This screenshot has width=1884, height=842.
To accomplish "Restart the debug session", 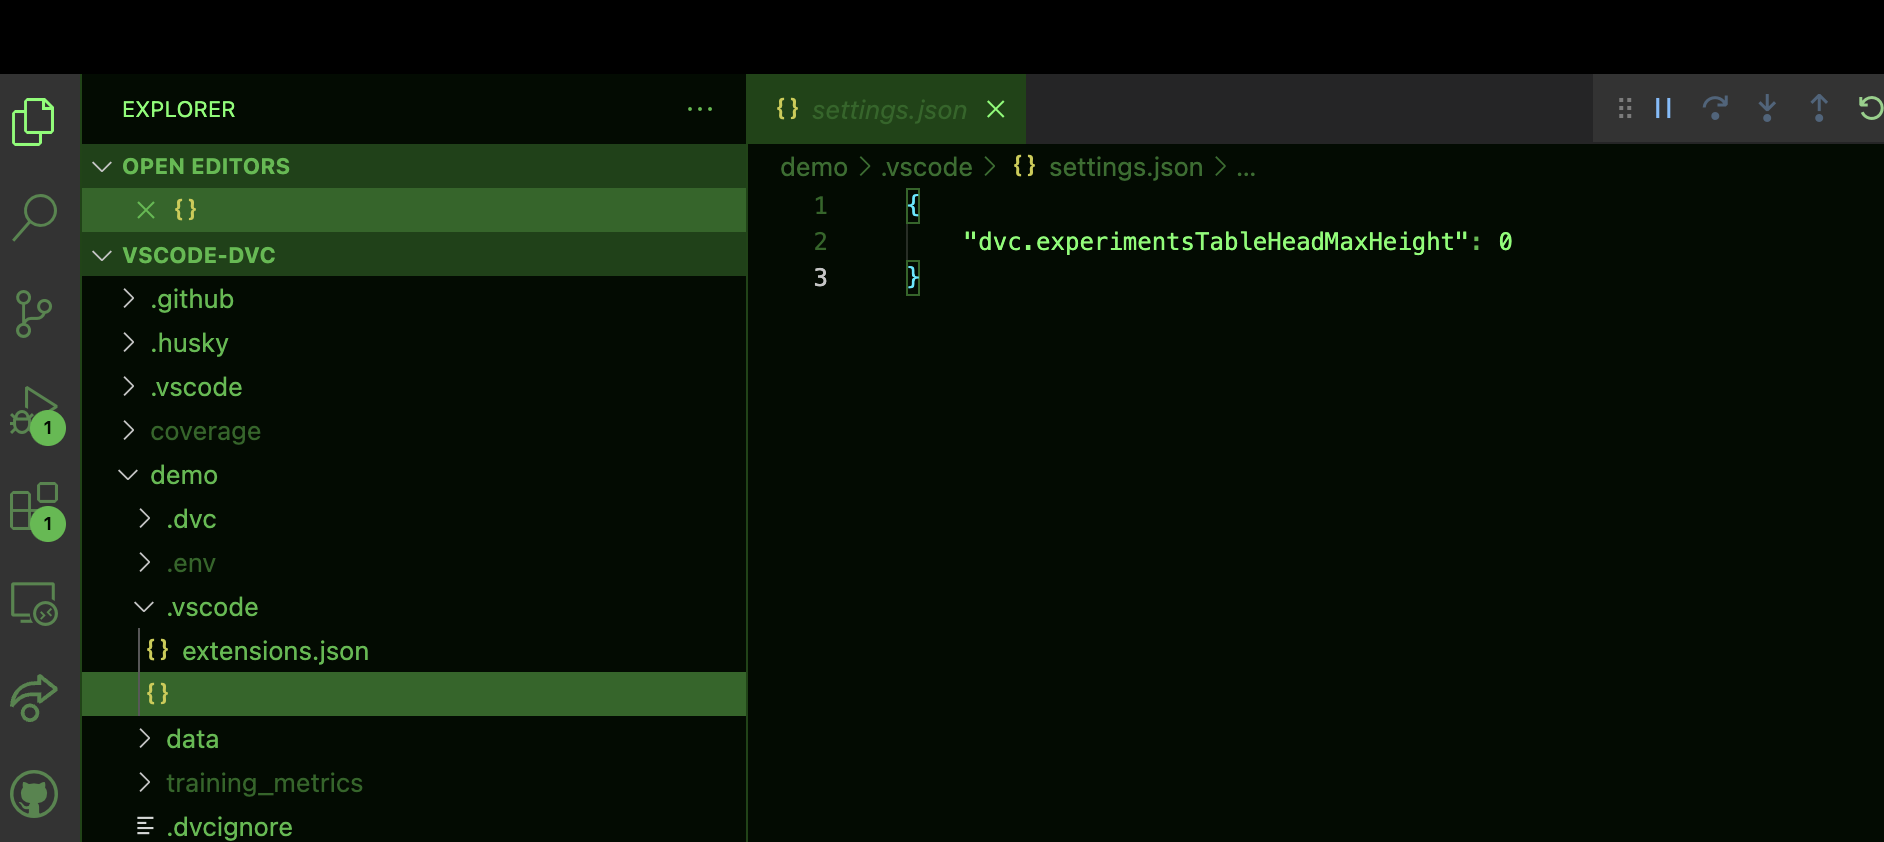I will tap(1870, 108).
